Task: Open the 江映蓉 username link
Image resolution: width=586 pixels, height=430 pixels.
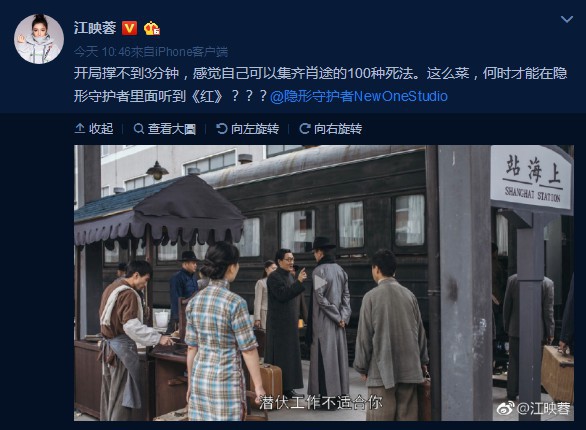Action: coord(95,28)
